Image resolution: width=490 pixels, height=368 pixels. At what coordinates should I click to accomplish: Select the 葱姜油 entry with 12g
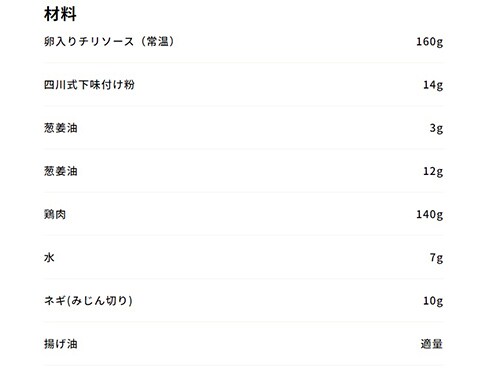click(61, 171)
